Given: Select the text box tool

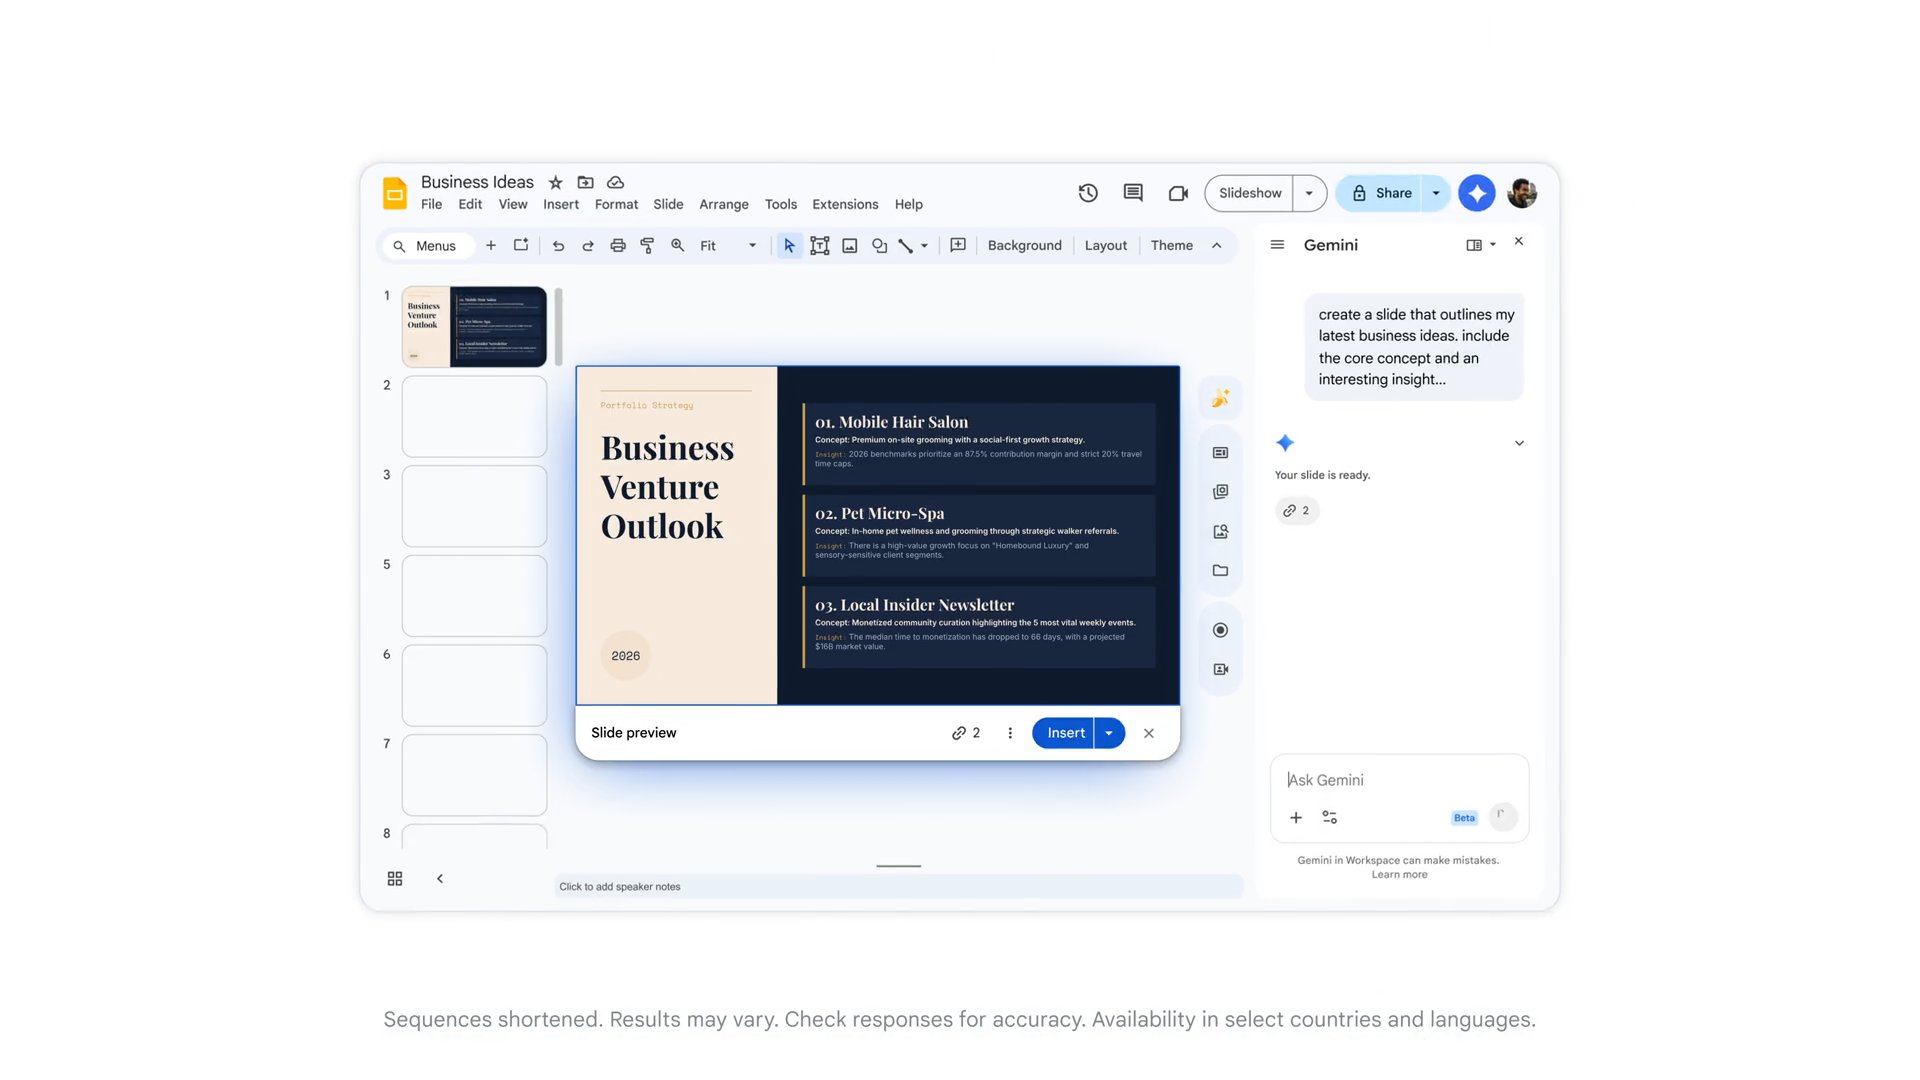Looking at the screenshot, I should [820, 245].
